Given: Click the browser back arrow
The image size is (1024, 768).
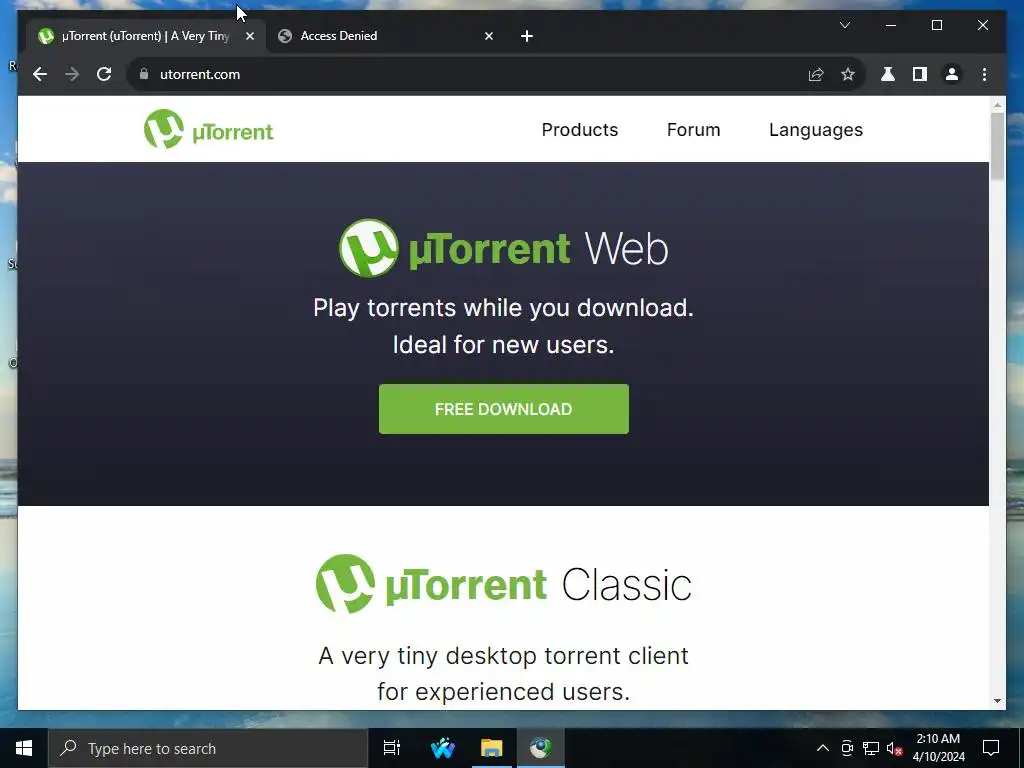Looking at the screenshot, I should click(x=40, y=74).
